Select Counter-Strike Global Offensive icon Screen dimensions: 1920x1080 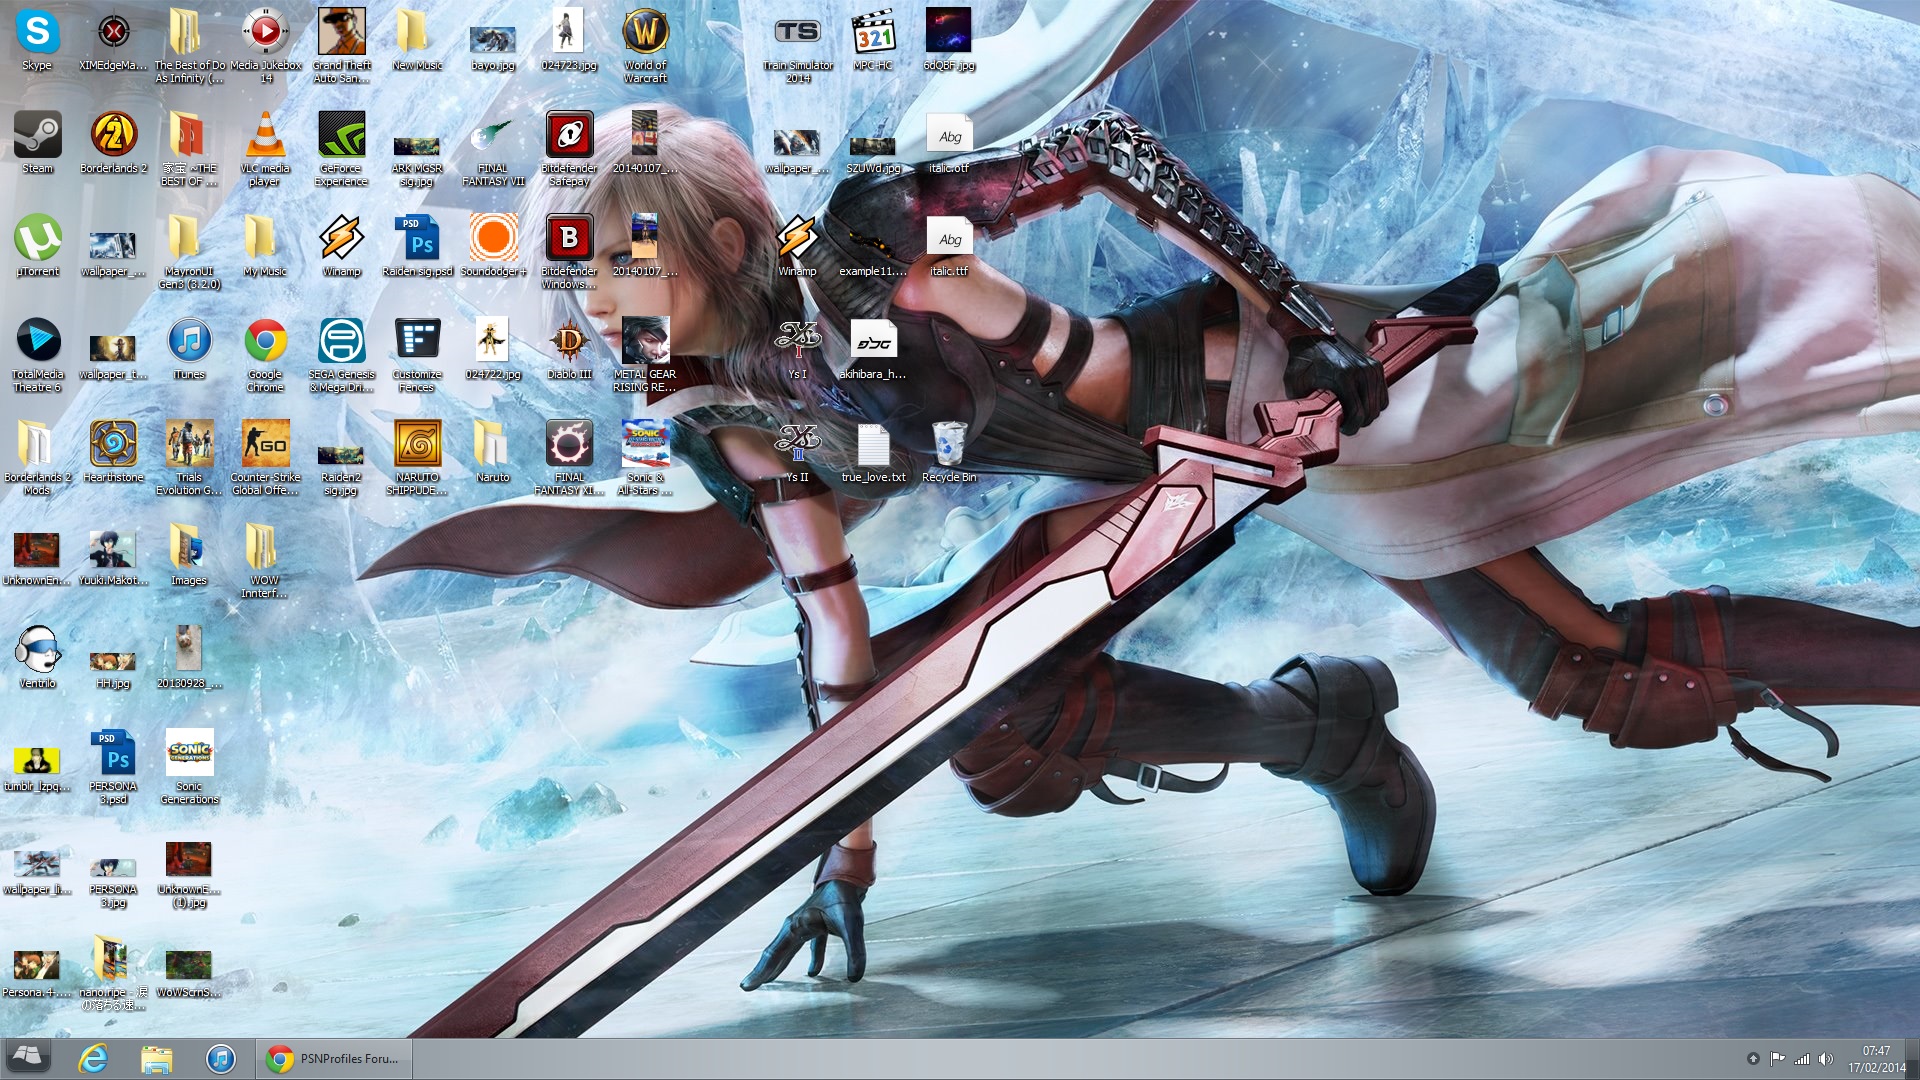coord(265,446)
